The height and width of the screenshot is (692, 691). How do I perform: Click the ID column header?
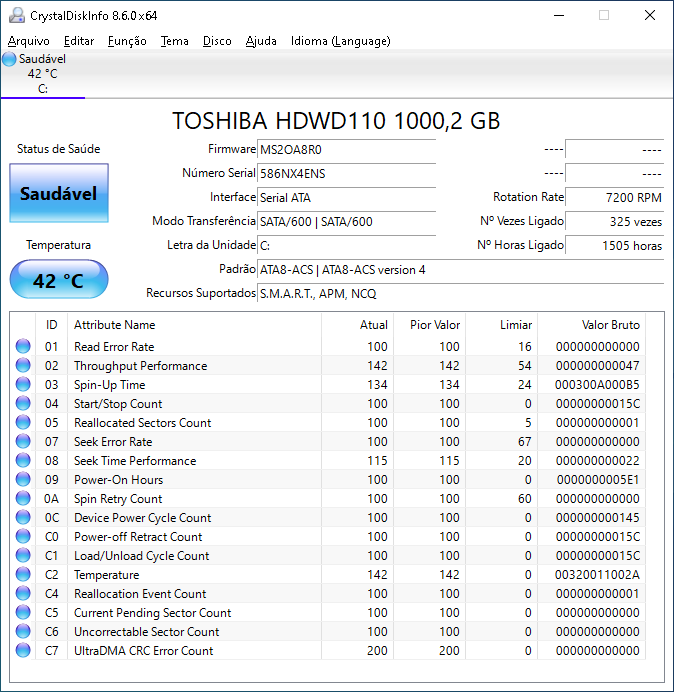click(52, 325)
